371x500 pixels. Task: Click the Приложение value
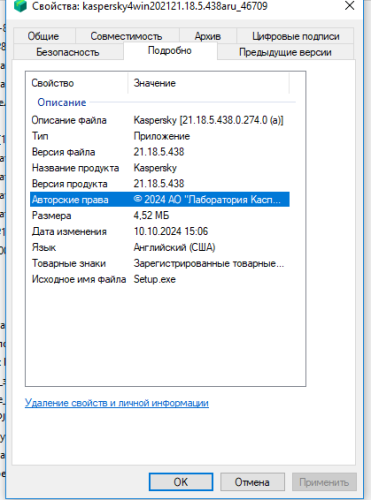pyautogui.click(x=162, y=136)
